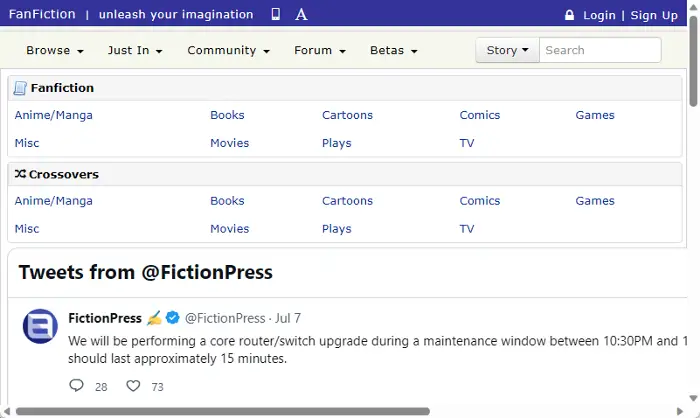Click the Sign Up link
This screenshot has width=700, height=418.
(x=654, y=15)
